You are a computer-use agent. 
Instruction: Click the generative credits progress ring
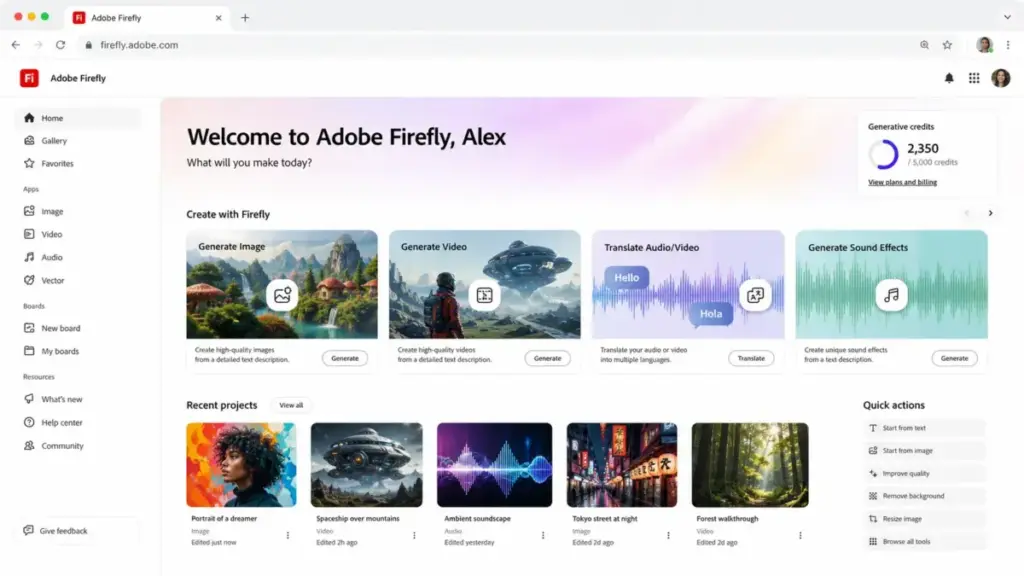pos(884,154)
